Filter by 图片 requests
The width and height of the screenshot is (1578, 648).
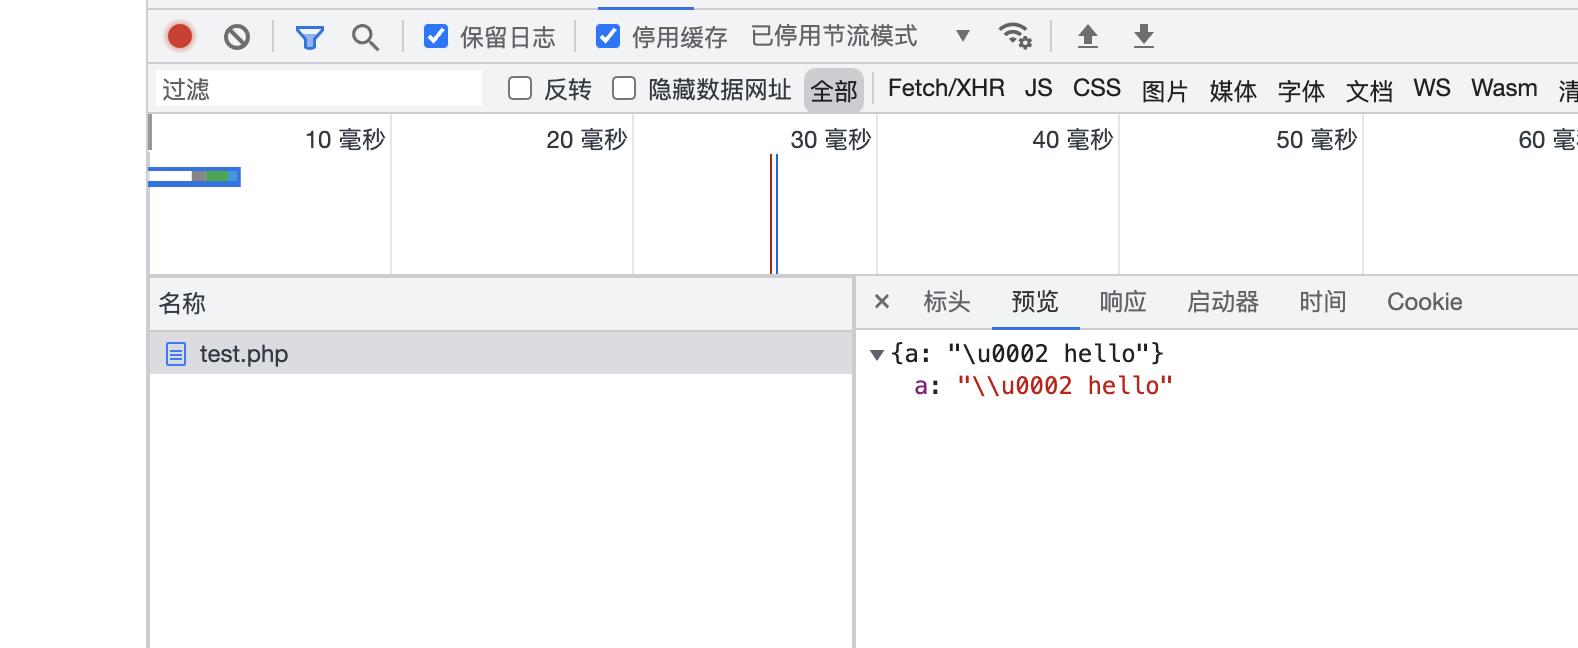tap(1165, 91)
